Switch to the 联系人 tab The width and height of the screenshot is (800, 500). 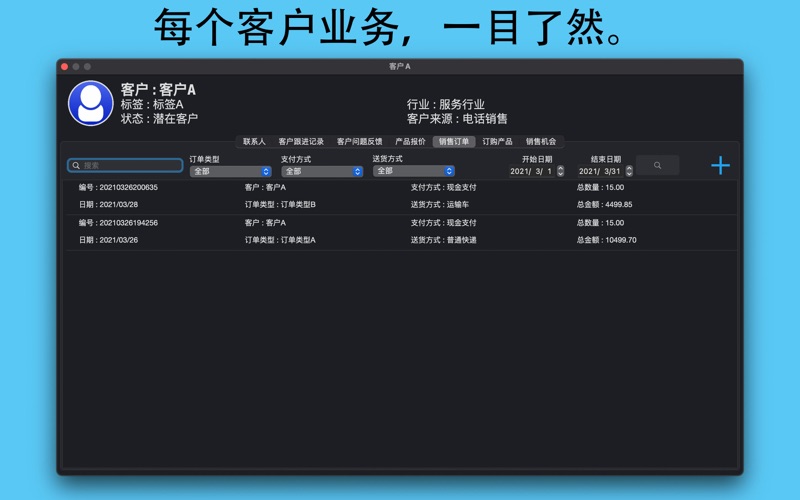[254, 142]
